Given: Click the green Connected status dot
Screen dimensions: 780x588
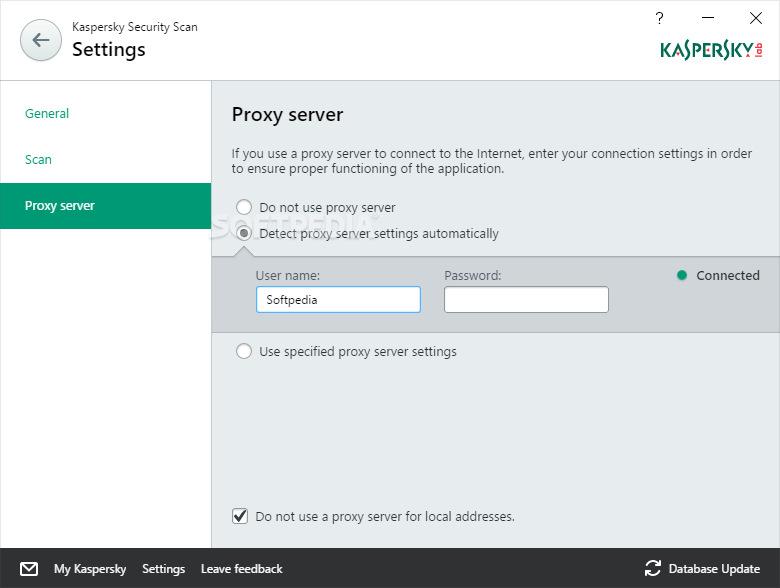Looking at the screenshot, I should [682, 275].
